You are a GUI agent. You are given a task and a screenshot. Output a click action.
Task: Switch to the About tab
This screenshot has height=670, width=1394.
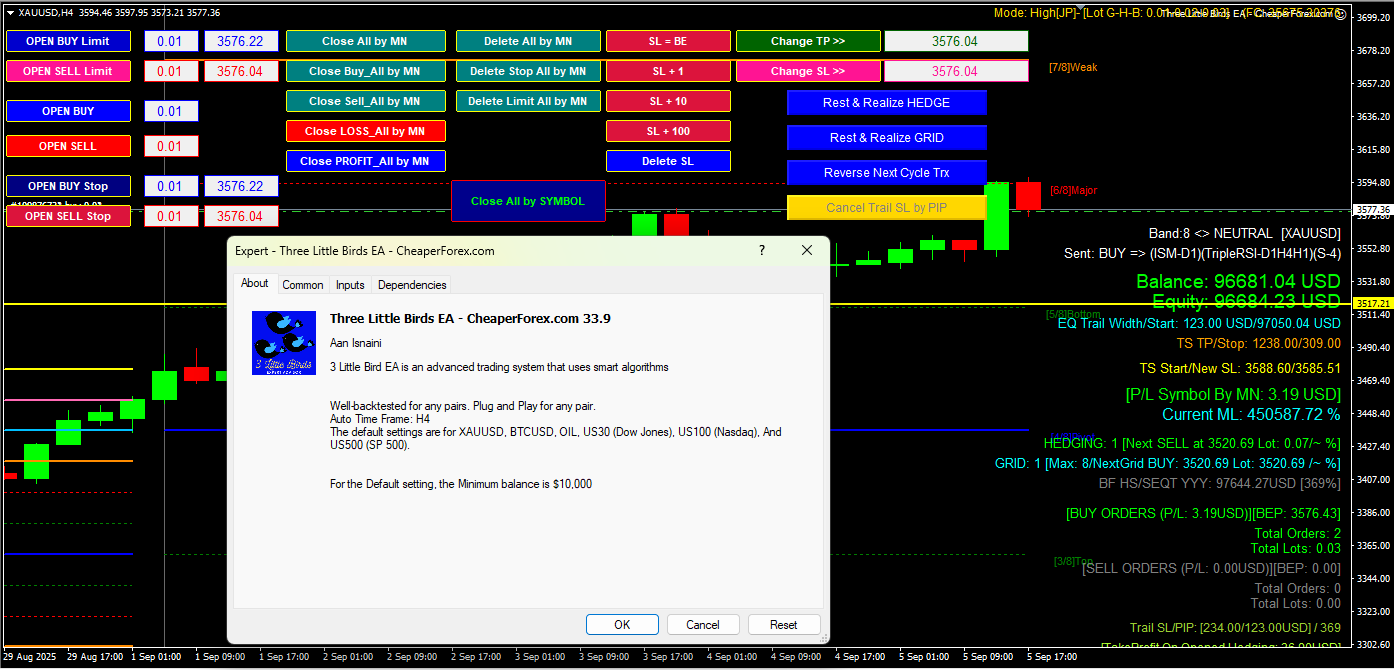[x=255, y=284]
